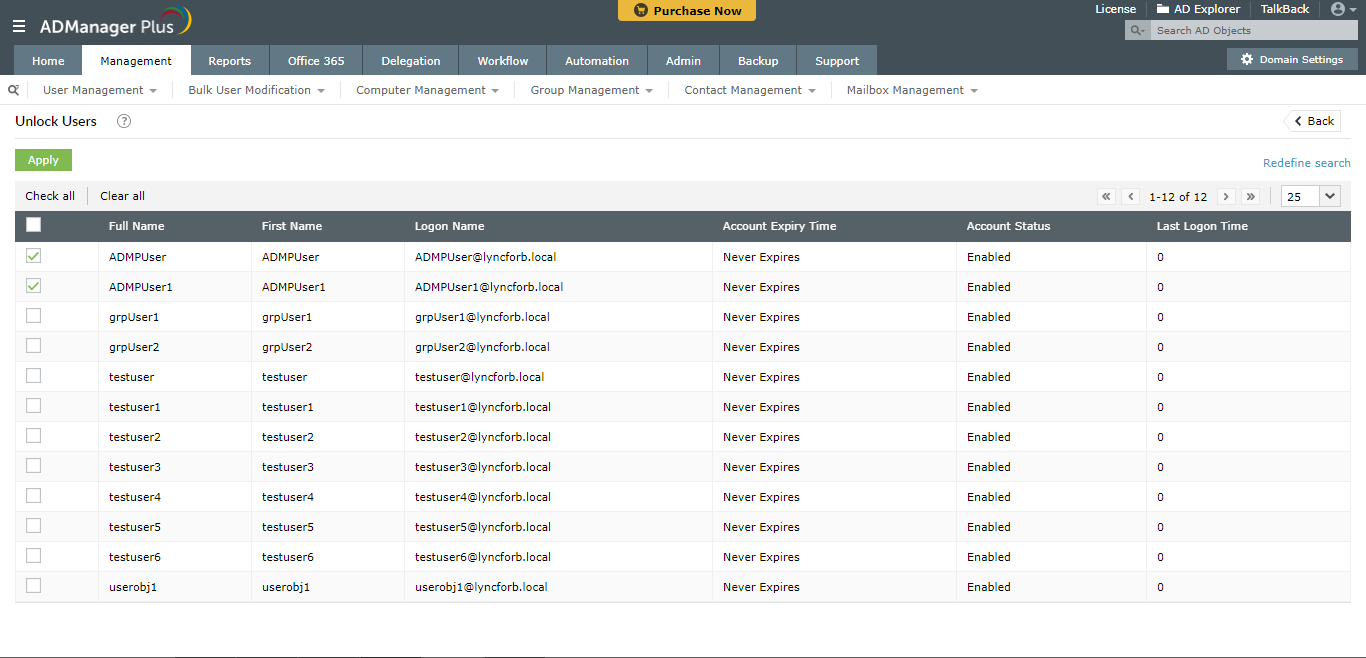1366x658 pixels.
Task: Select the Management tab
Action: click(136, 61)
